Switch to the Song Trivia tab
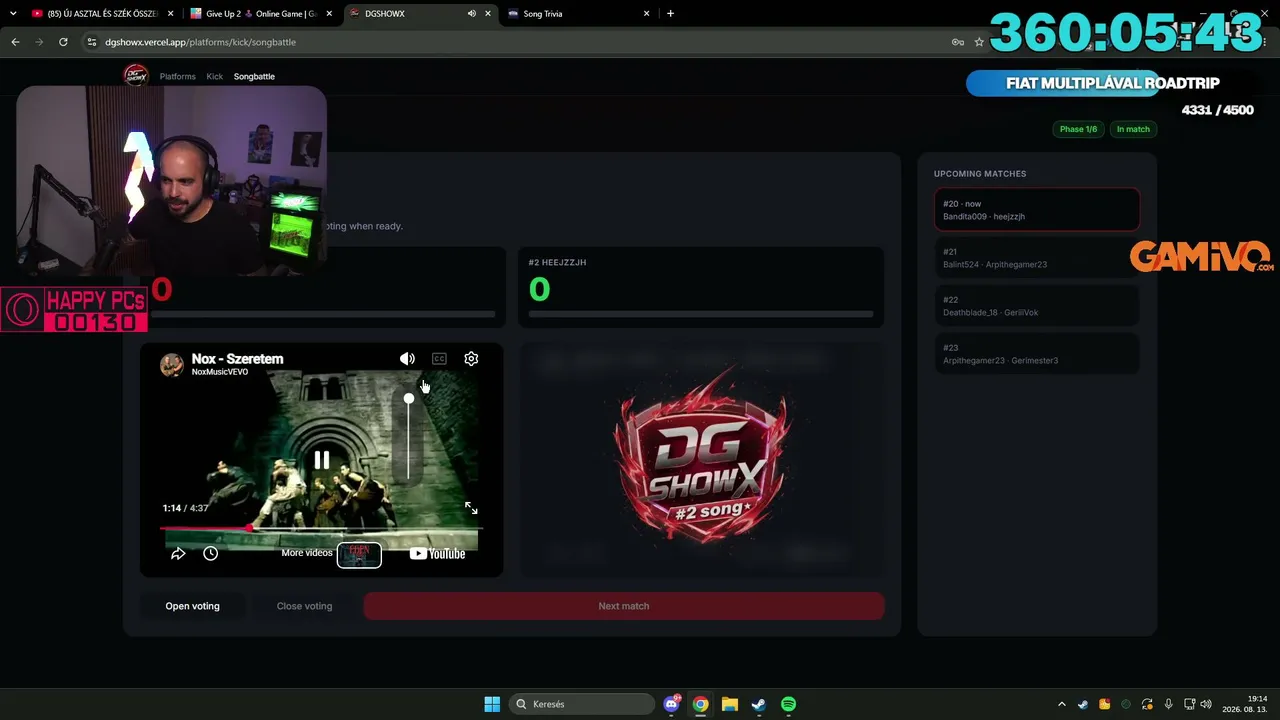 (578, 14)
